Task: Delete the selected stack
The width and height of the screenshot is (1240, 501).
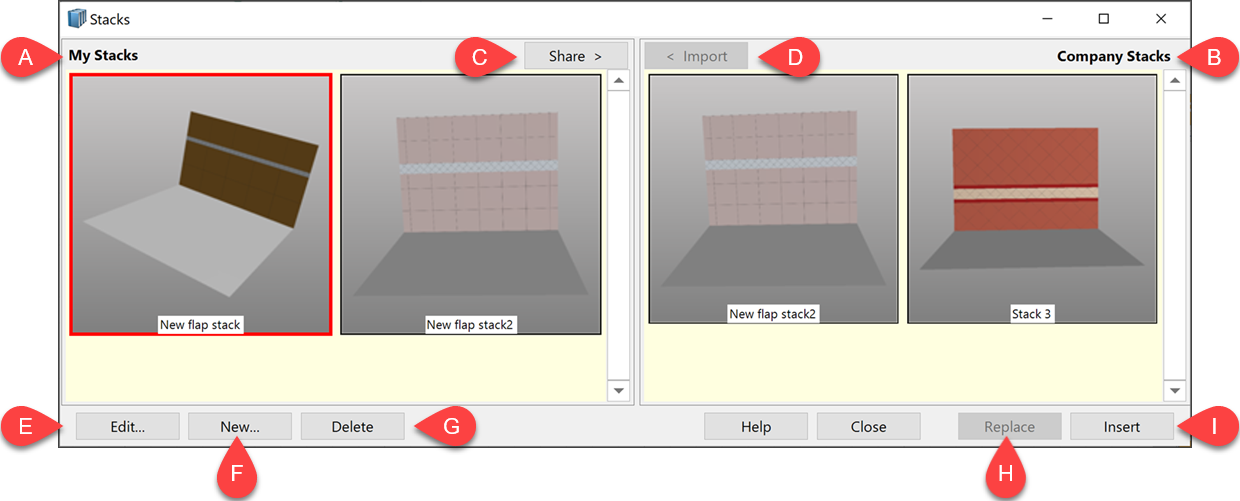Action: pos(352,427)
